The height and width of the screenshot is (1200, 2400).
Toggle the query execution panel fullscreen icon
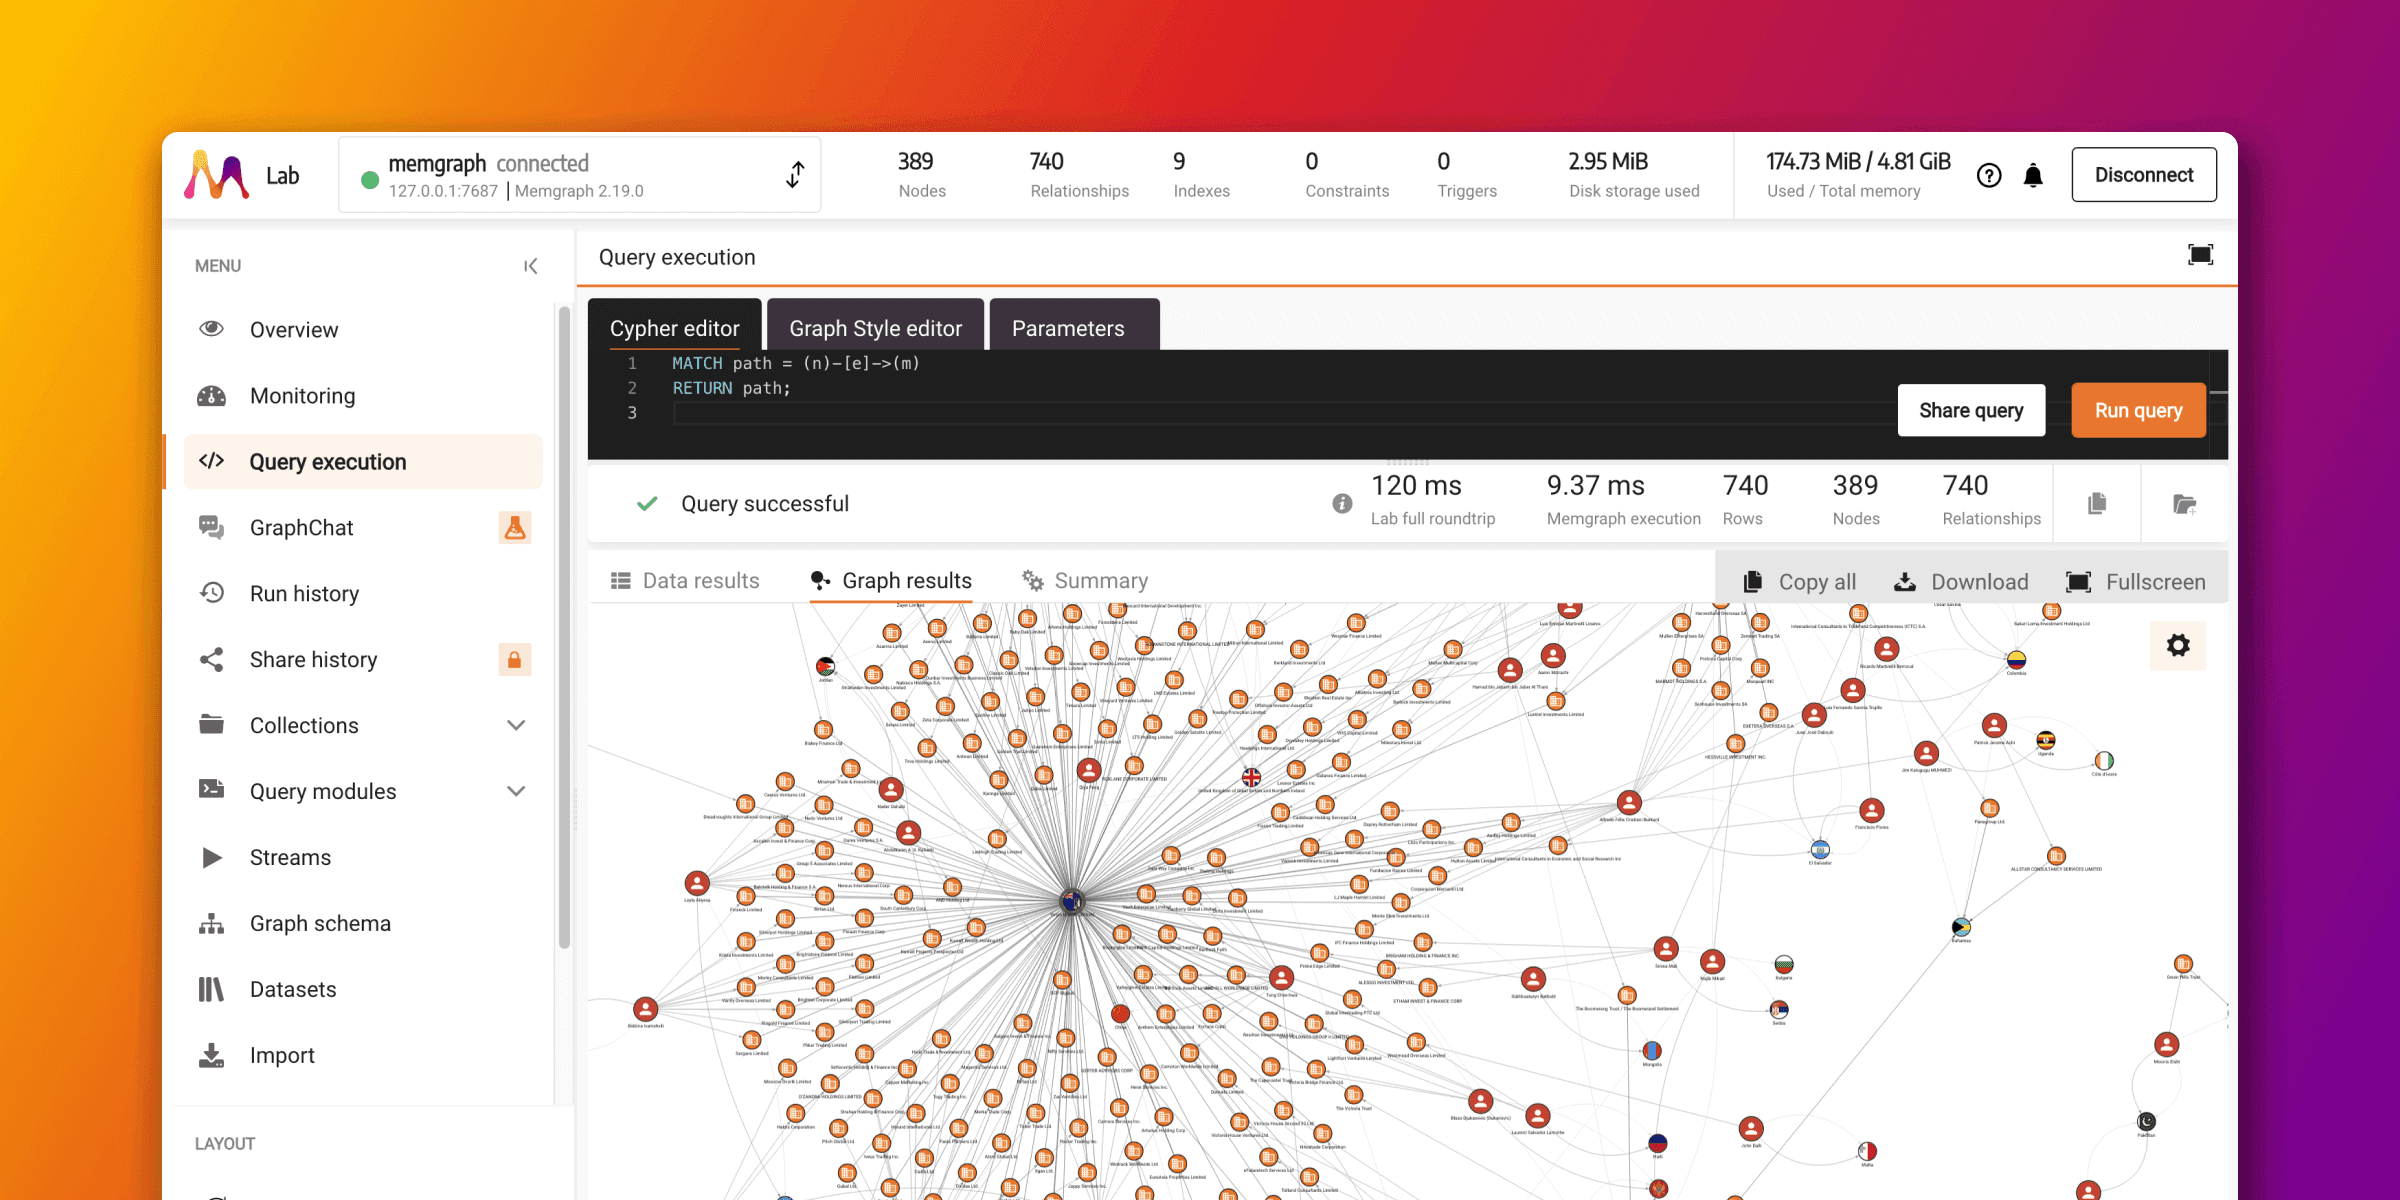pyautogui.click(x=2200, y=255)
